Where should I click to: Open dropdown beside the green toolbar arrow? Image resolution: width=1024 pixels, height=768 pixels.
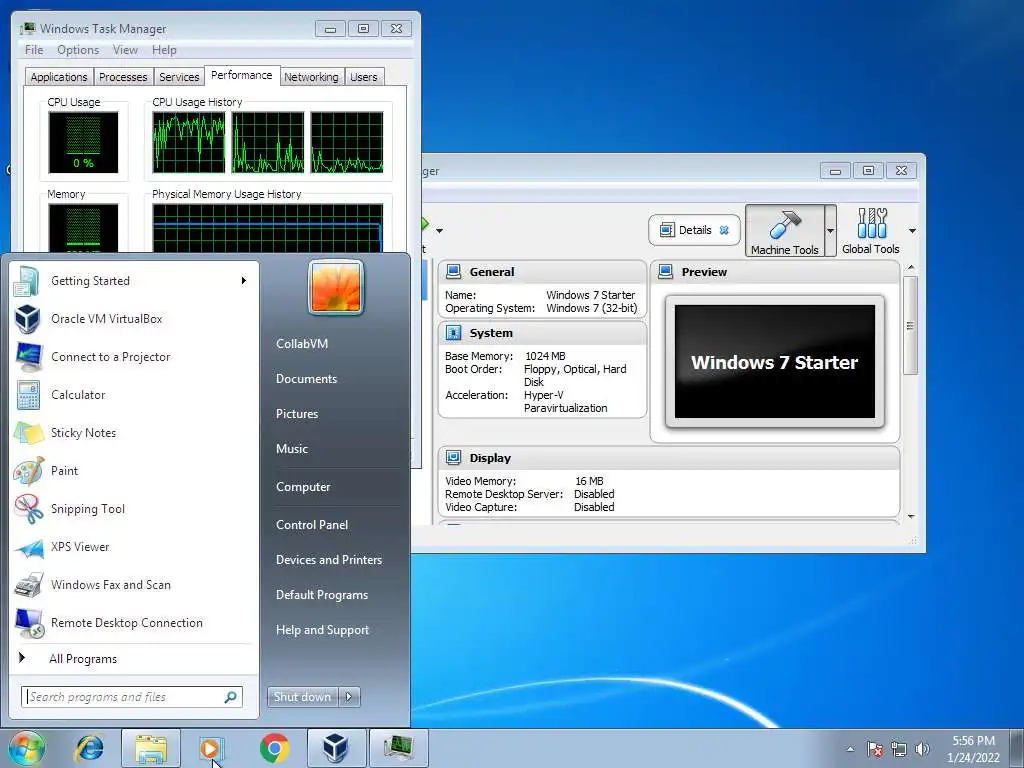[x=440, y=231]
